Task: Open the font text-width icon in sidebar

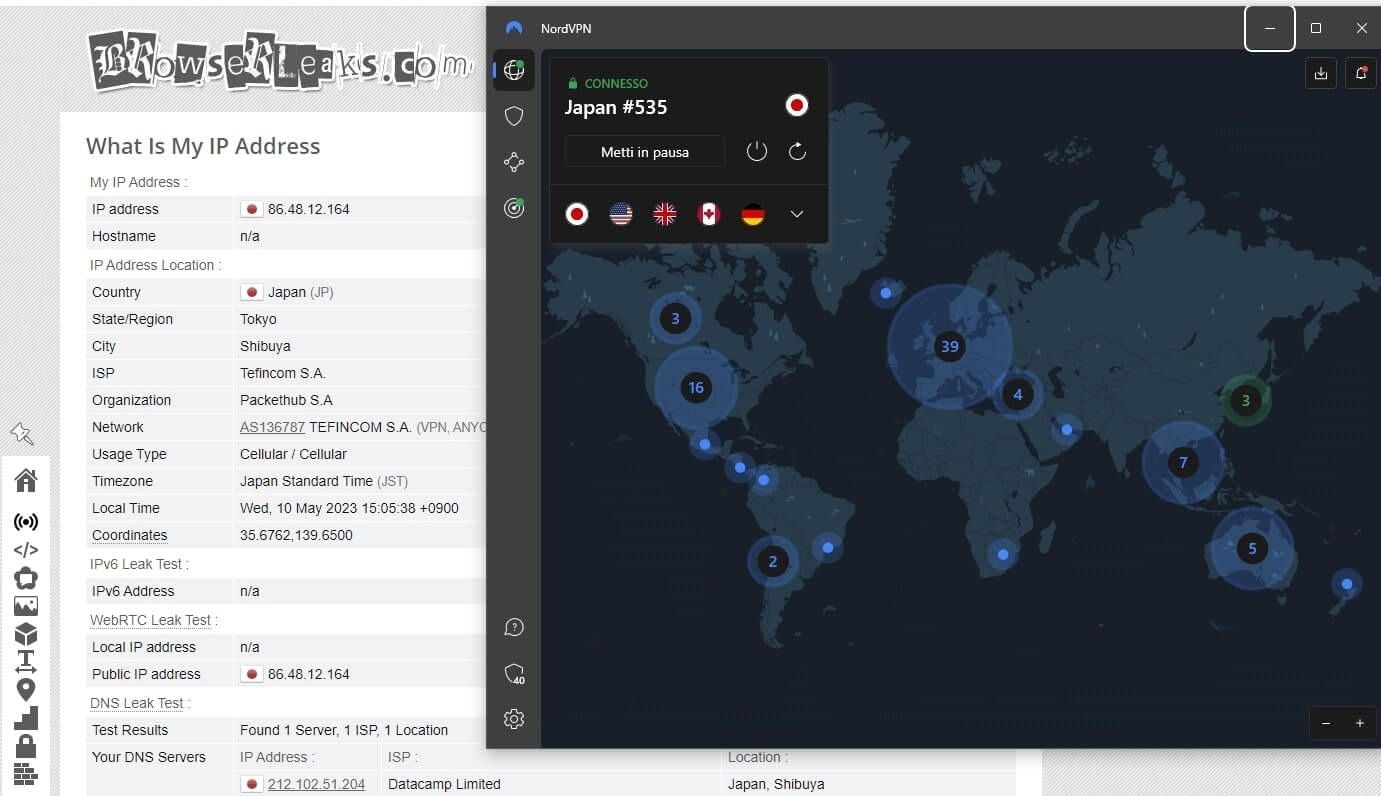Action: 26,662
